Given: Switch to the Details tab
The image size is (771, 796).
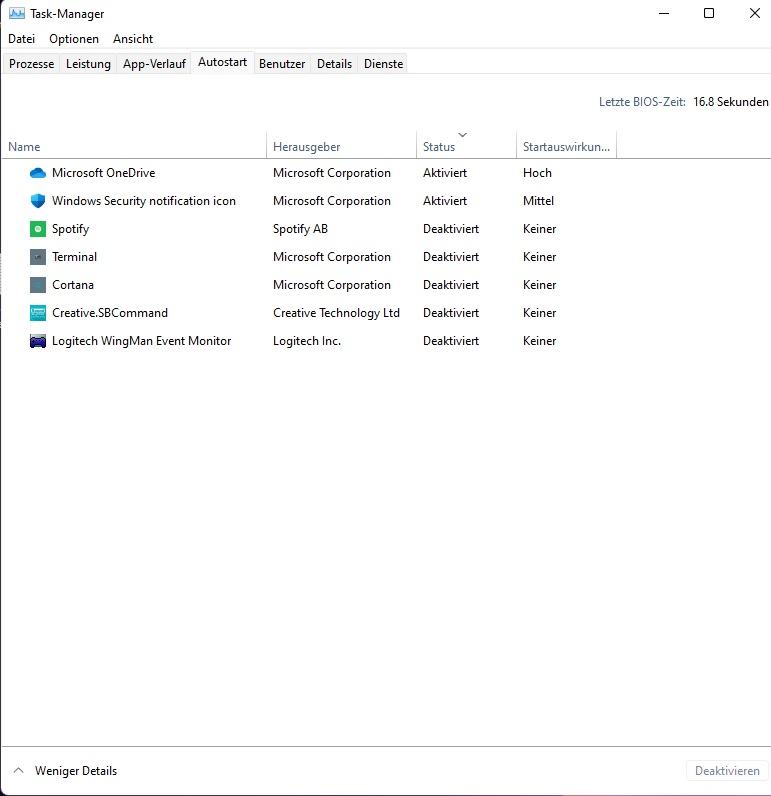Looking at the screenshot, I should point(334,64).
